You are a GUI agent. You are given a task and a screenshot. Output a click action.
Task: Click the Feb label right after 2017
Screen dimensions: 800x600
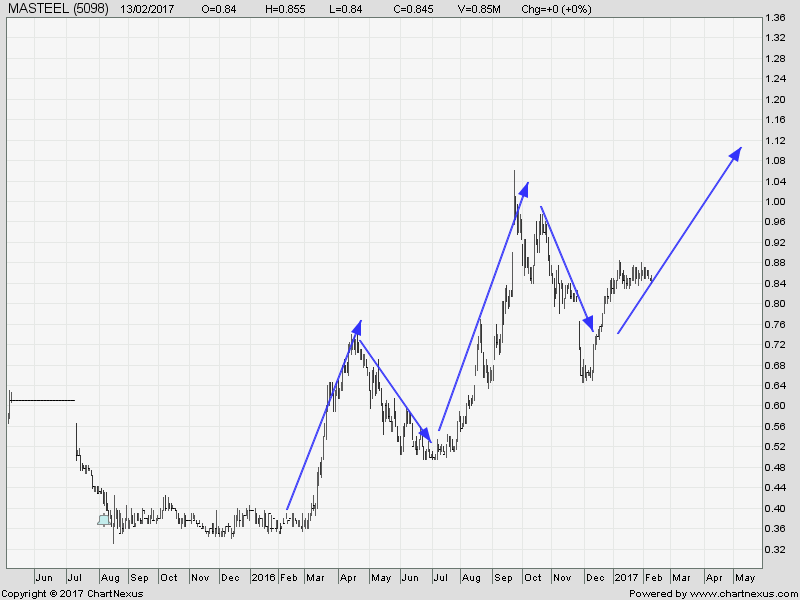click(654, 578)
